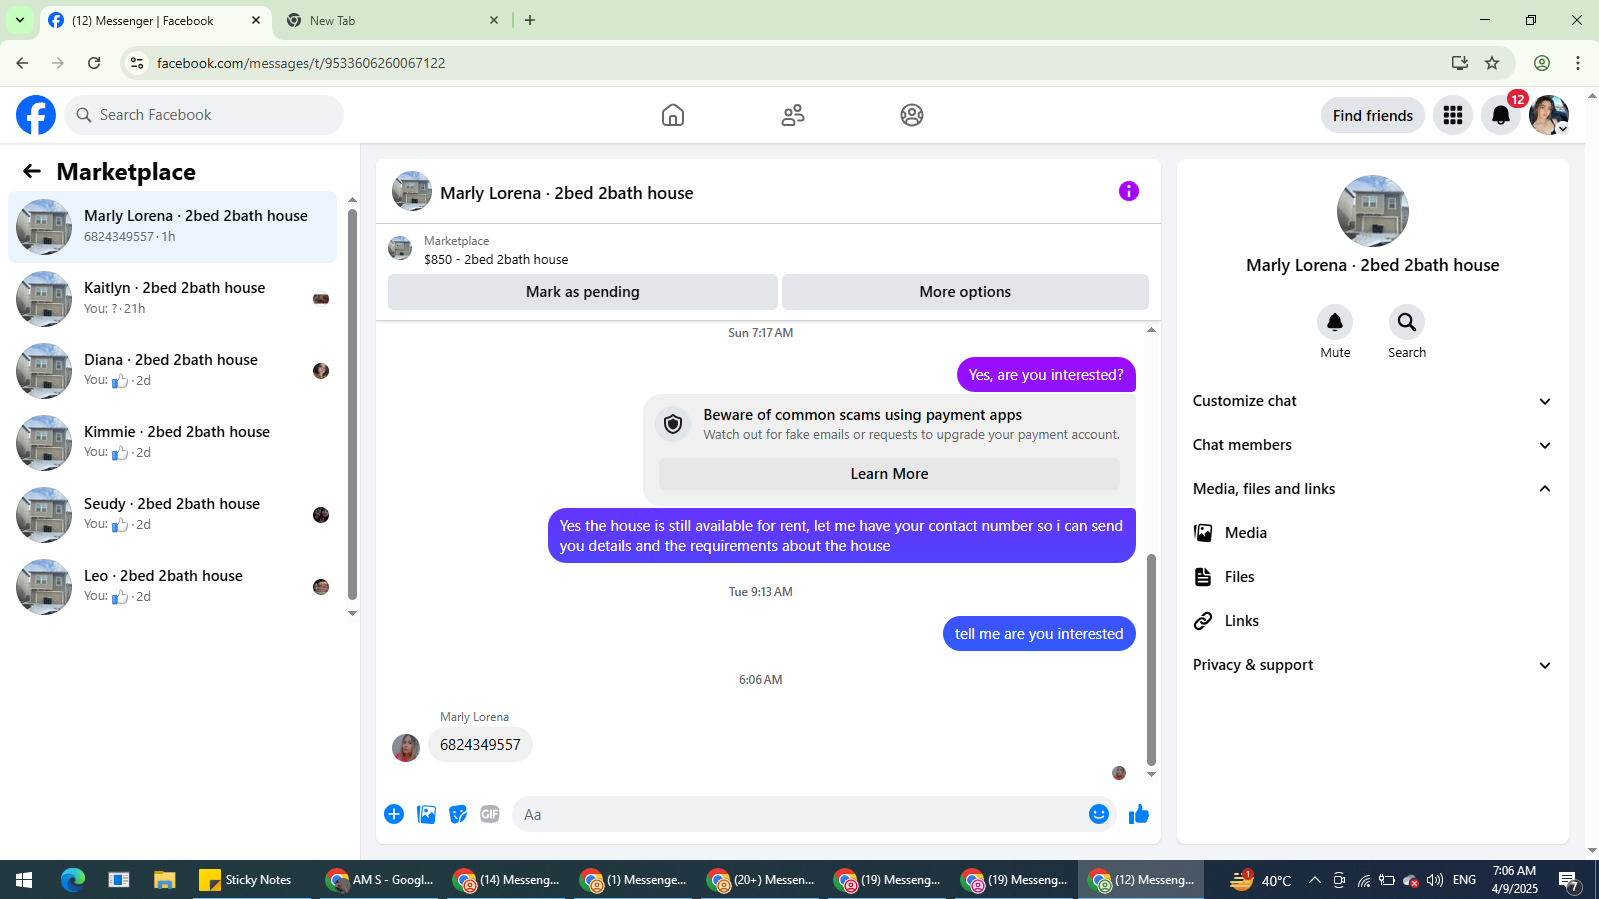The image size is (1599, 899).
Task: Open conversation information purple icon
Action: pos(1129,191)
